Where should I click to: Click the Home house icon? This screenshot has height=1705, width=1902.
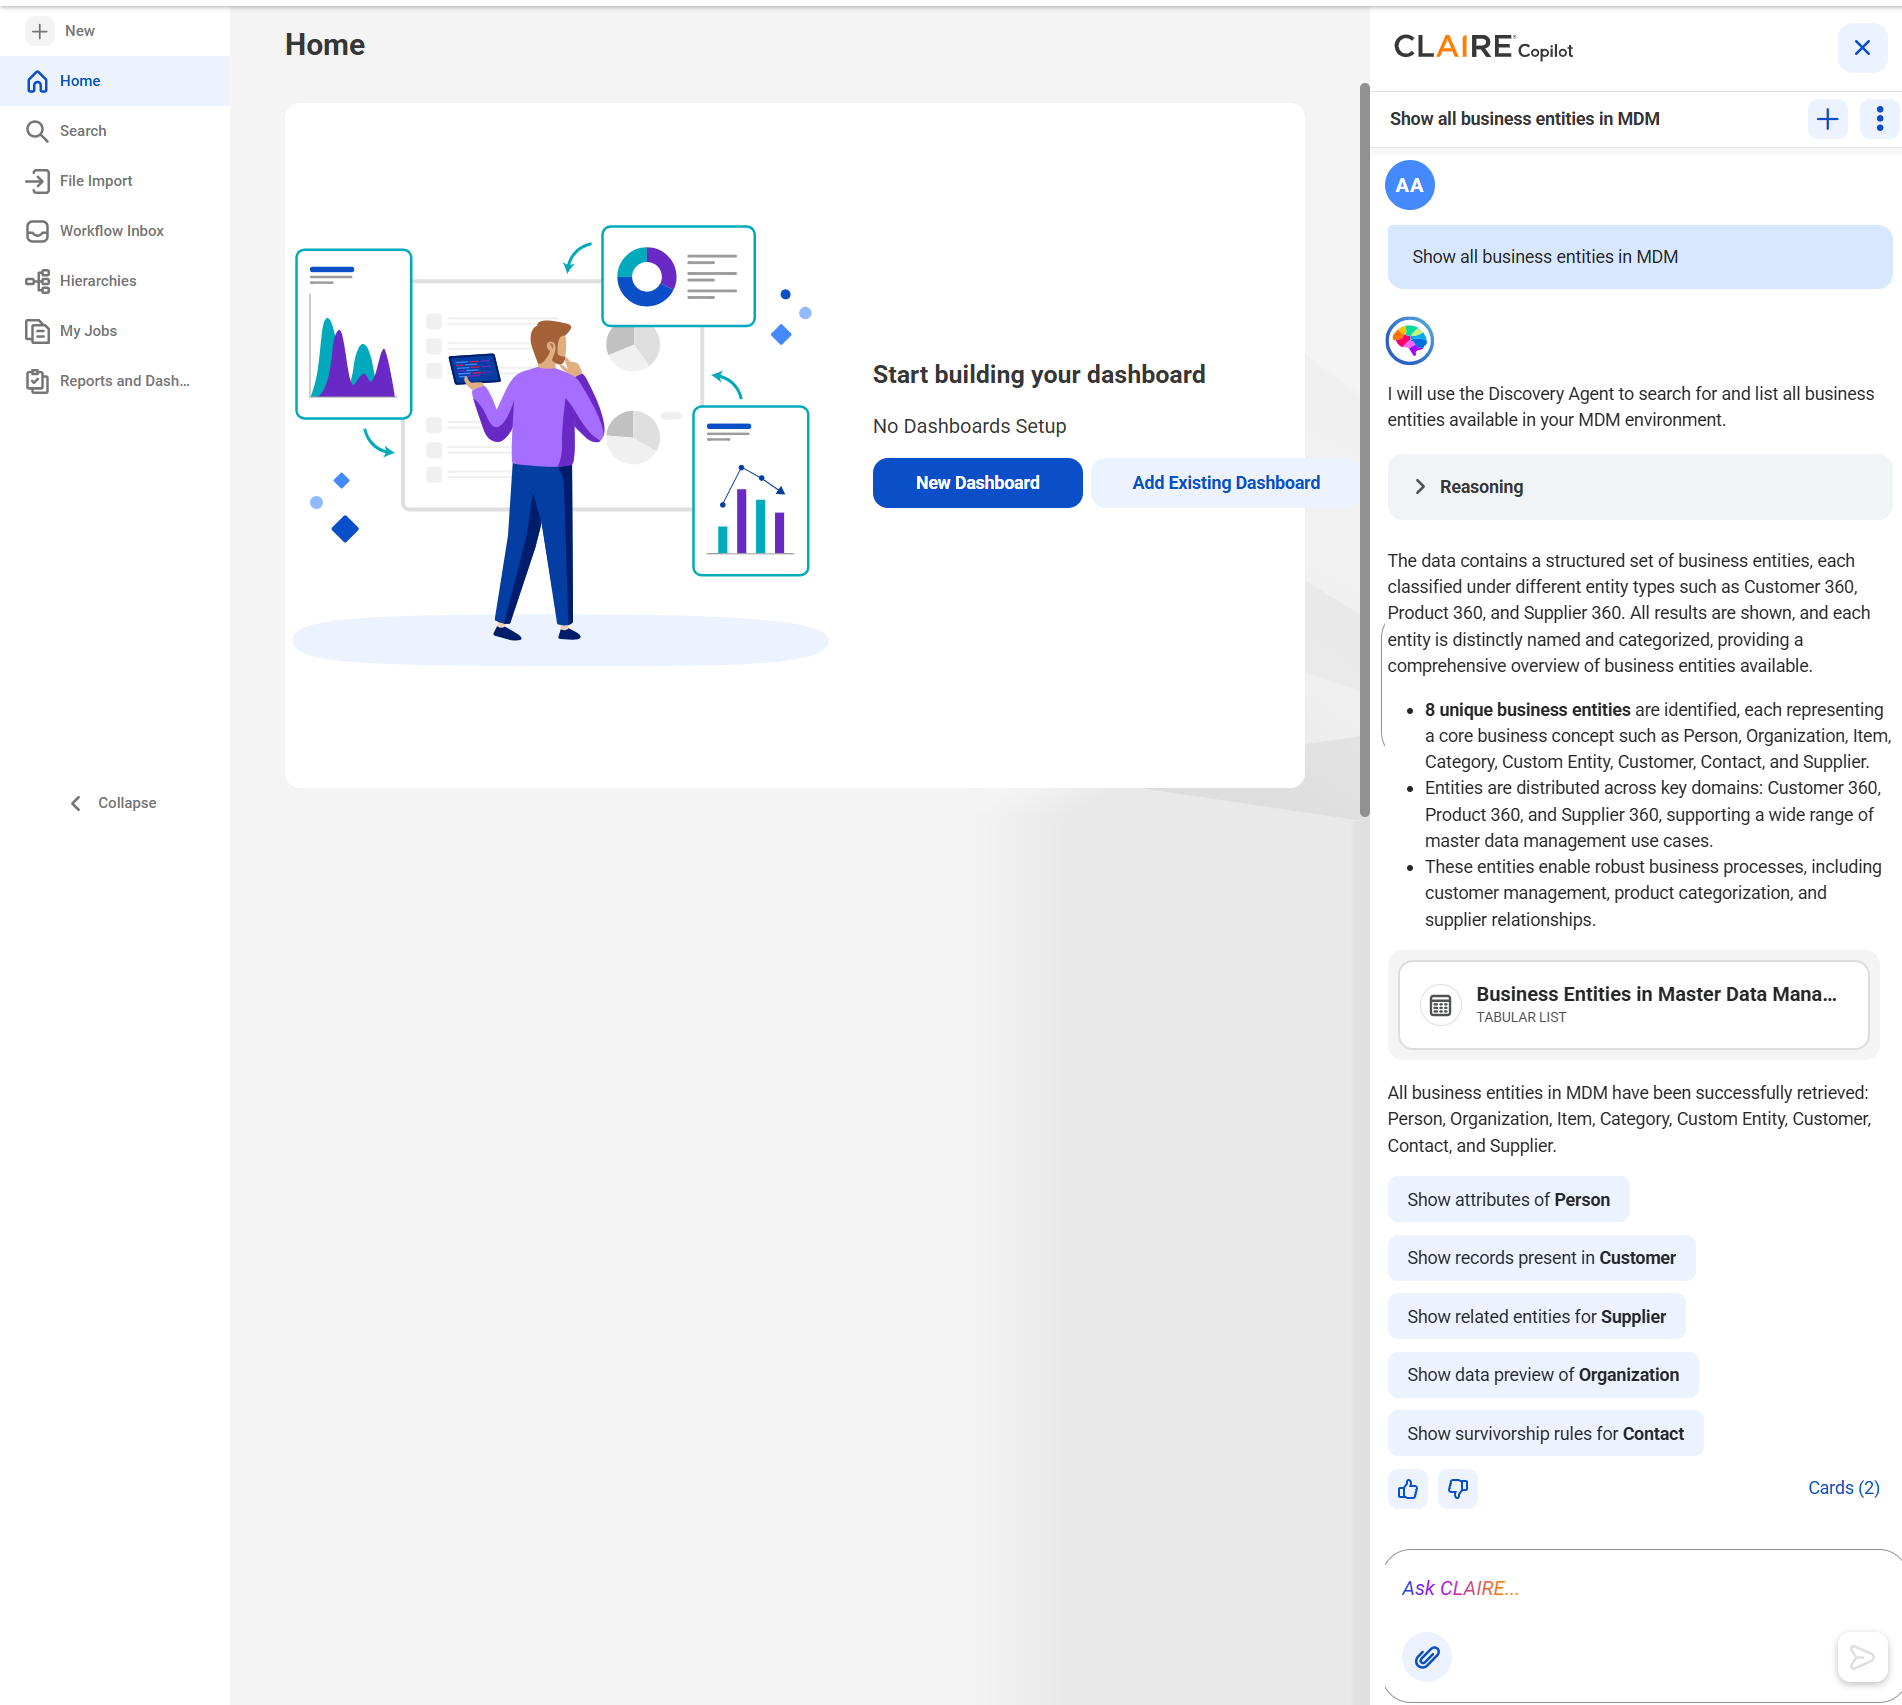pyautogui.click(x=37, y=81)
